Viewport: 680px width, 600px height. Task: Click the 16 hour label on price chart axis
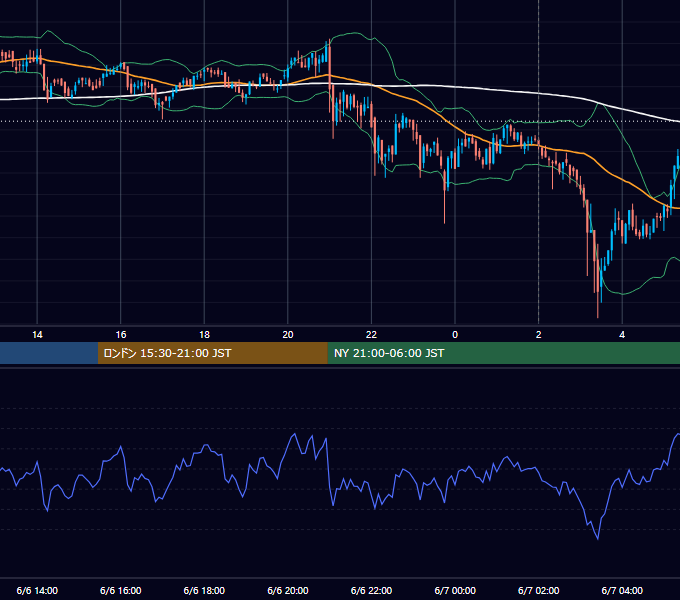click(x=121, y=335)
